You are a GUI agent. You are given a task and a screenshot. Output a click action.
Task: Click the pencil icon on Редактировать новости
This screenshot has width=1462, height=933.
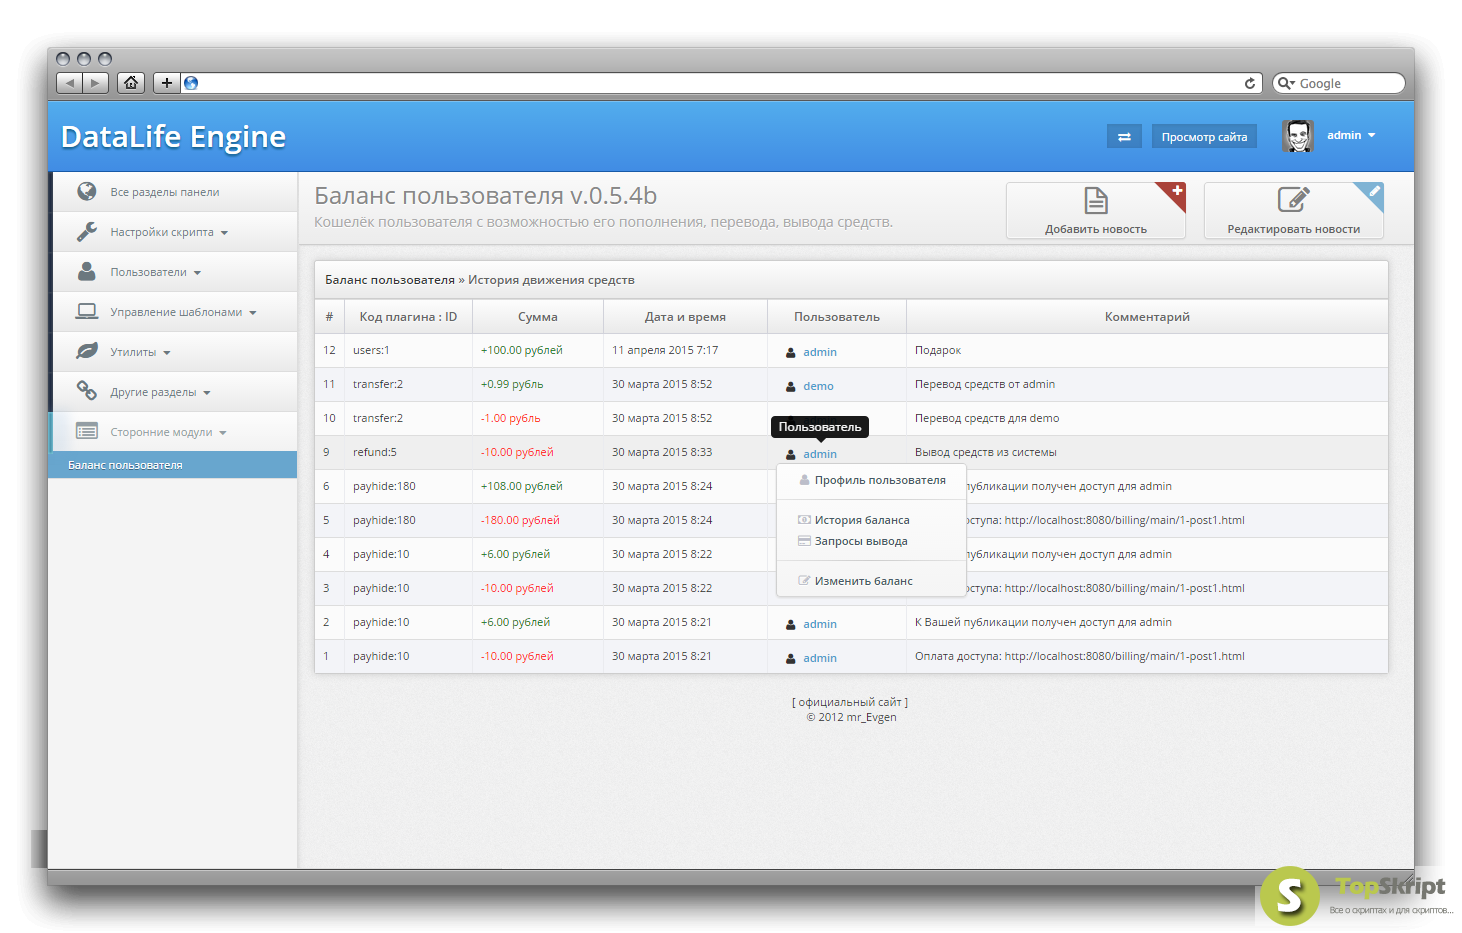pos(1293,200)
